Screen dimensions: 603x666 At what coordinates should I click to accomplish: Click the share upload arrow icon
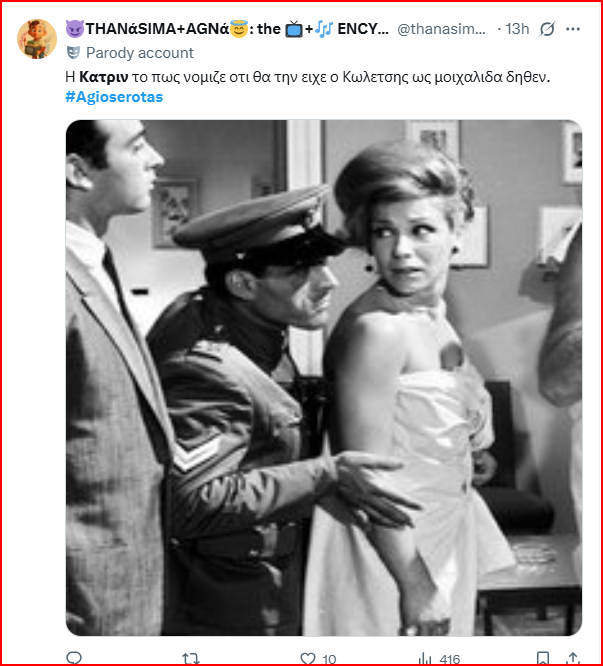(572, 659)
